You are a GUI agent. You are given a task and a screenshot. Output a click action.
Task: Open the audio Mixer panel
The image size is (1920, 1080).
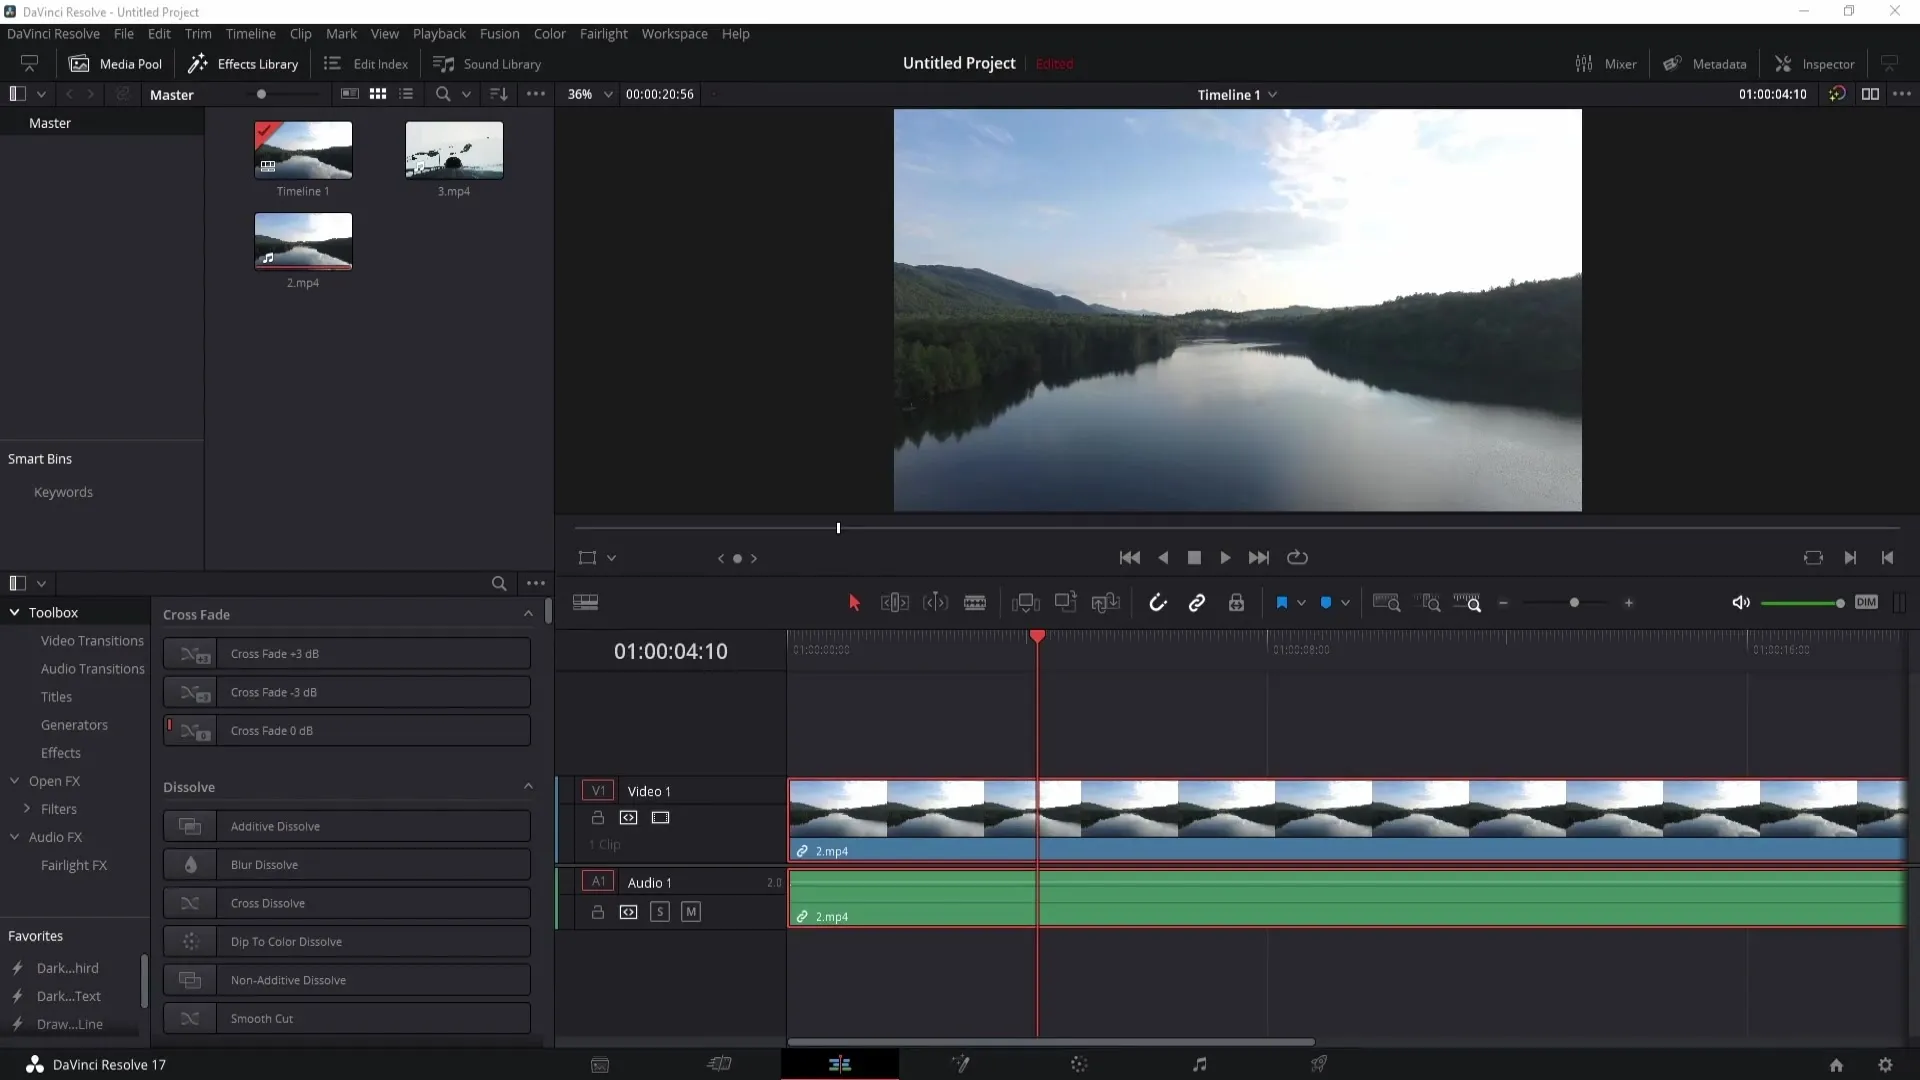(x=1606, y=64)
